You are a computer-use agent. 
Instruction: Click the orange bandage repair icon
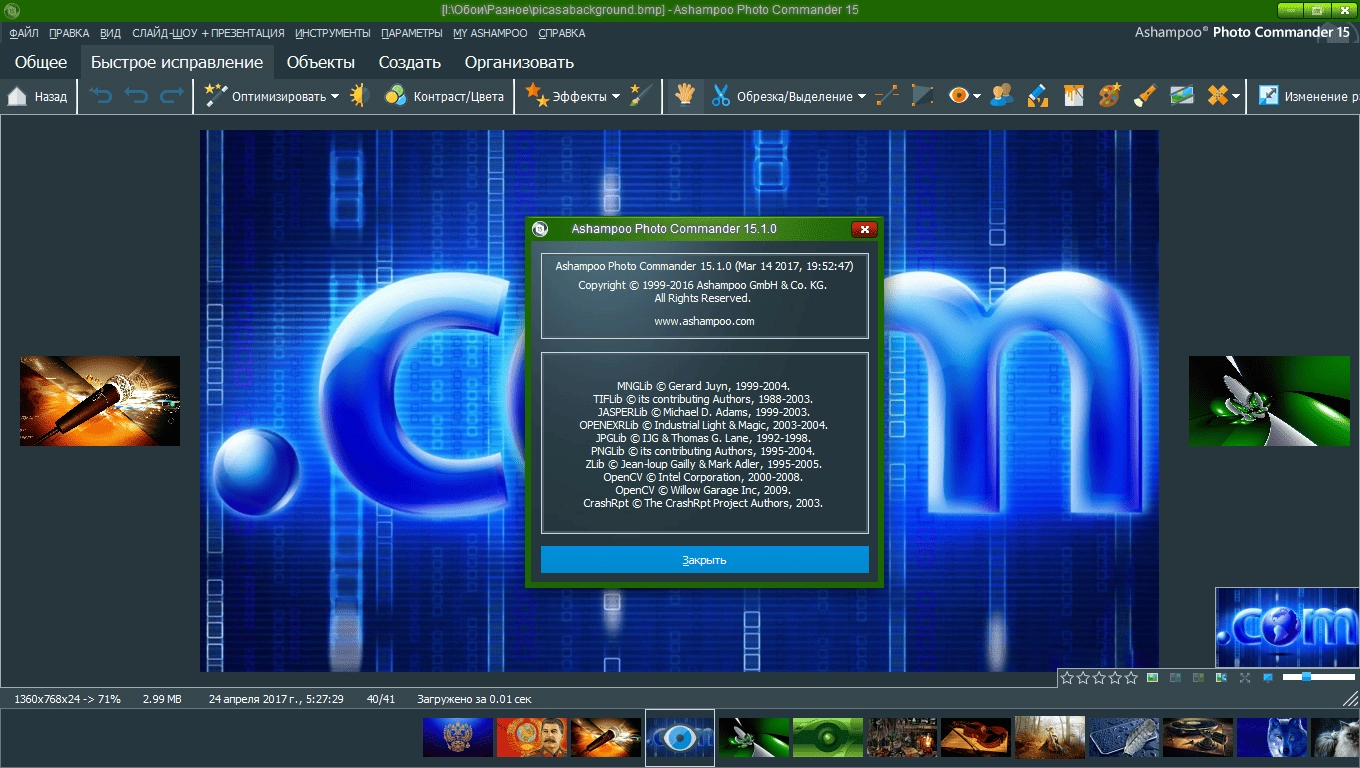[x=1217, y=96]
